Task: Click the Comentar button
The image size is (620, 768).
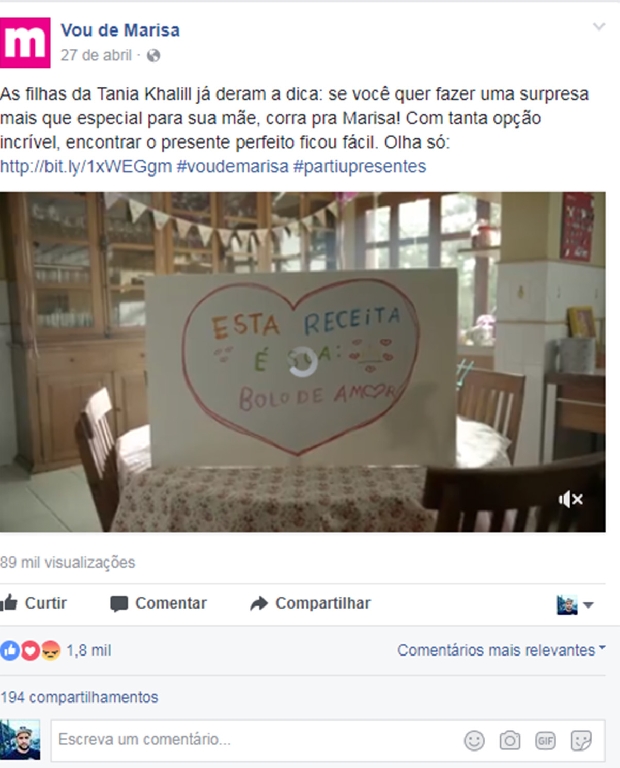Action: pos(159,603)
